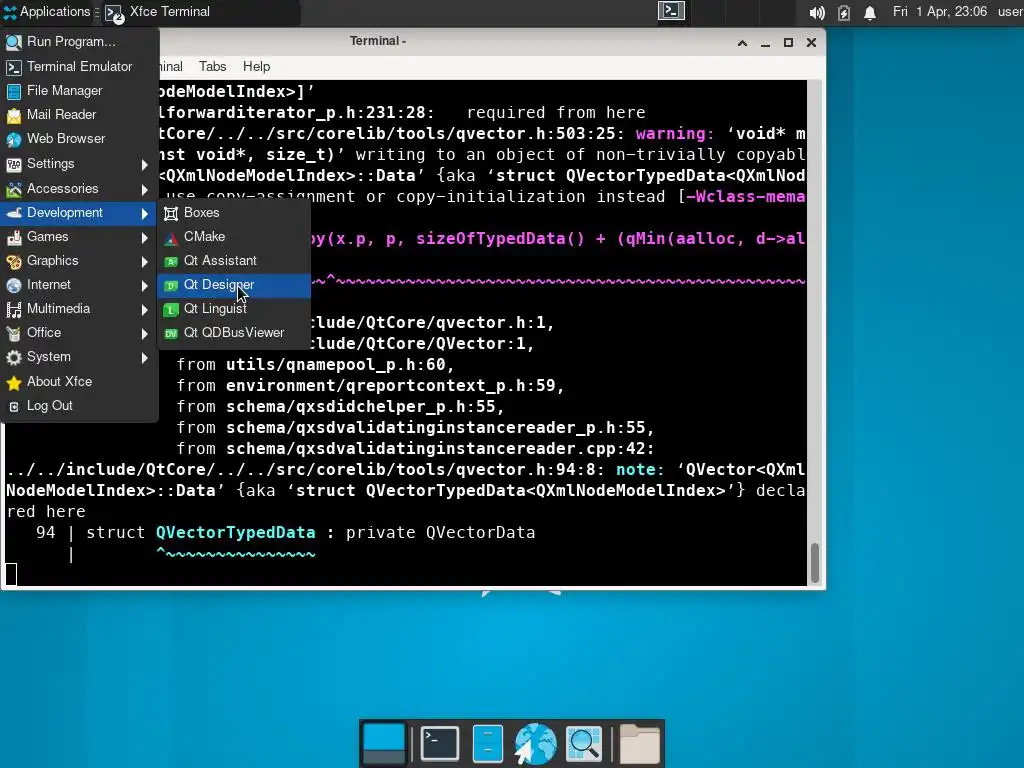
Task: Open power manager battery icon
Action: [844, 12]
